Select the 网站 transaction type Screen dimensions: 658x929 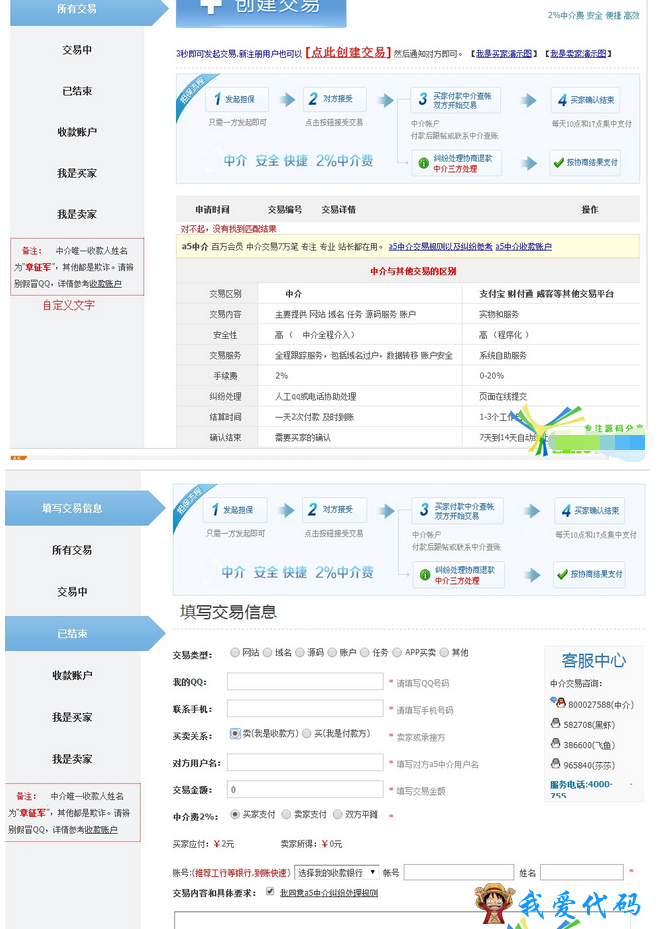[235, 652]
